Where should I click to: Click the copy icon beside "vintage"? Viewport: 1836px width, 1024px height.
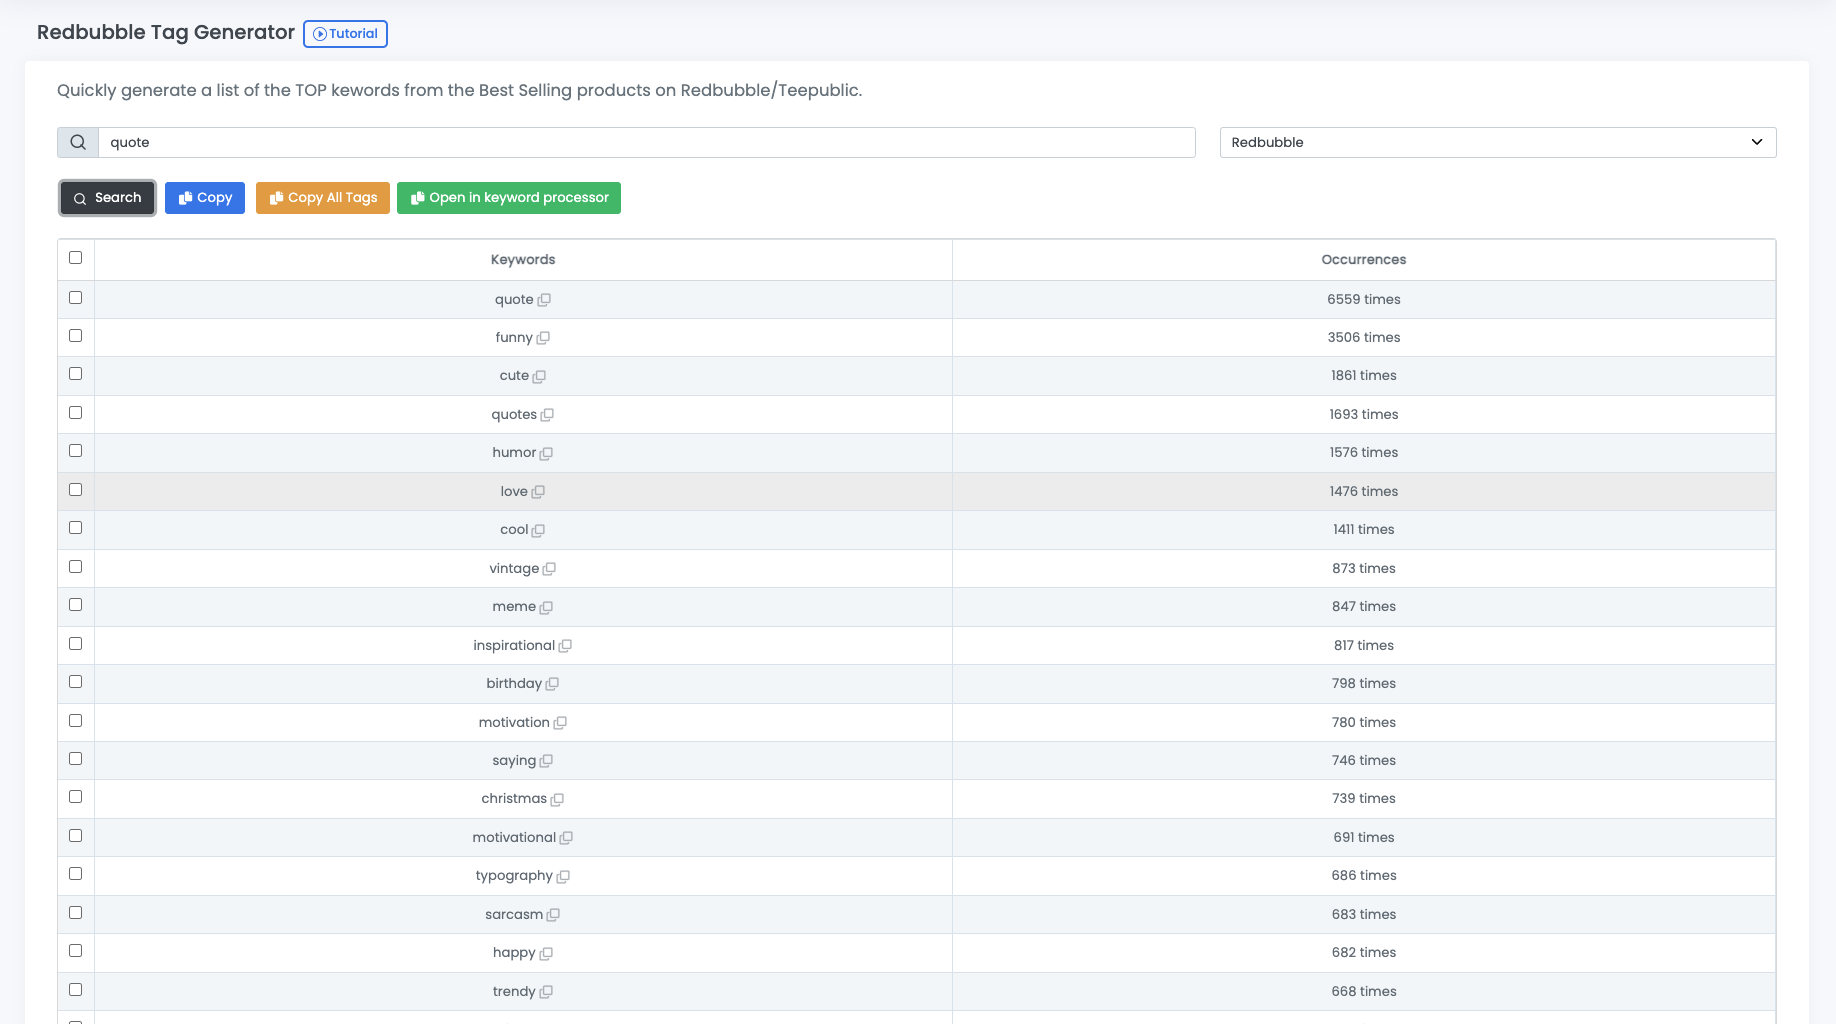point(549,569)
